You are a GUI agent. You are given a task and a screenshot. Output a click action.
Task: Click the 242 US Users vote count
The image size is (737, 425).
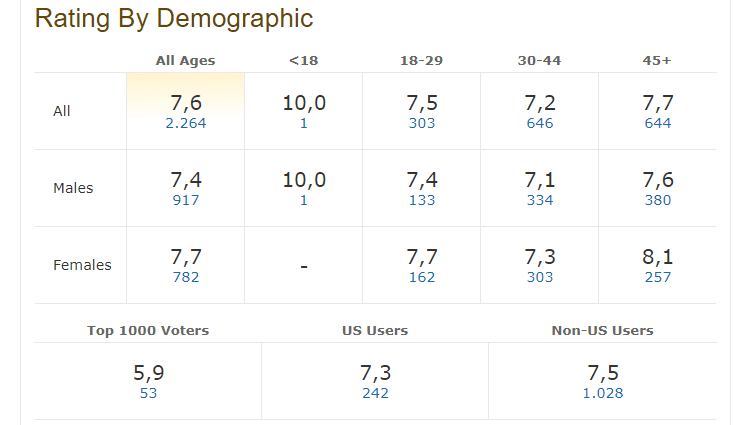[375, 393]
